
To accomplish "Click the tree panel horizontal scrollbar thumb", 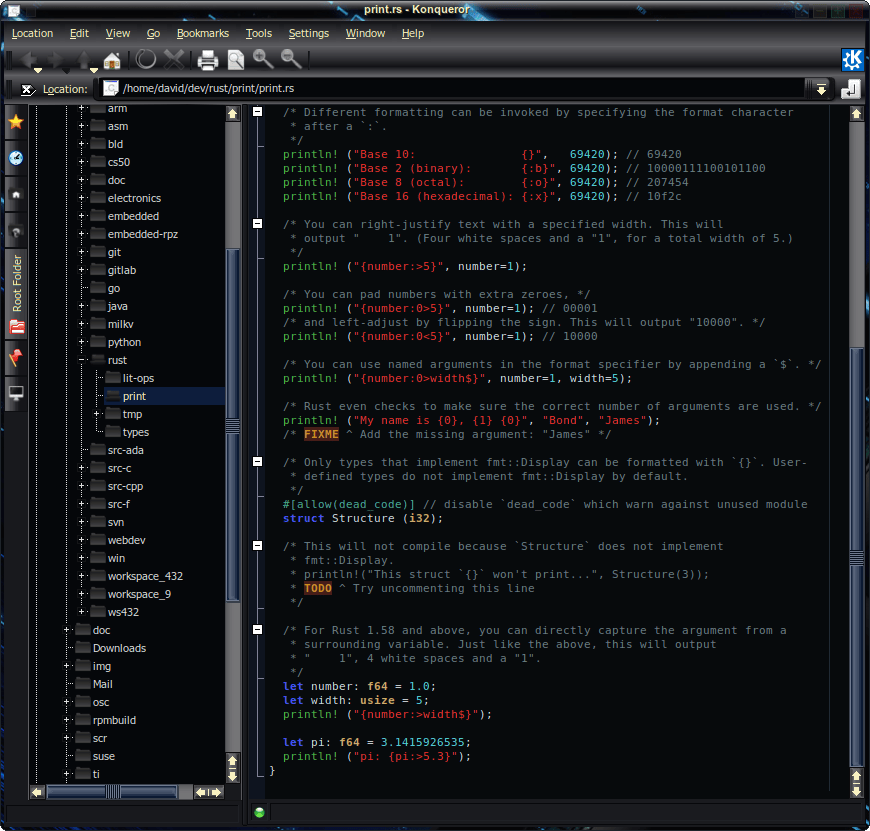I will (x=112, y=792).
